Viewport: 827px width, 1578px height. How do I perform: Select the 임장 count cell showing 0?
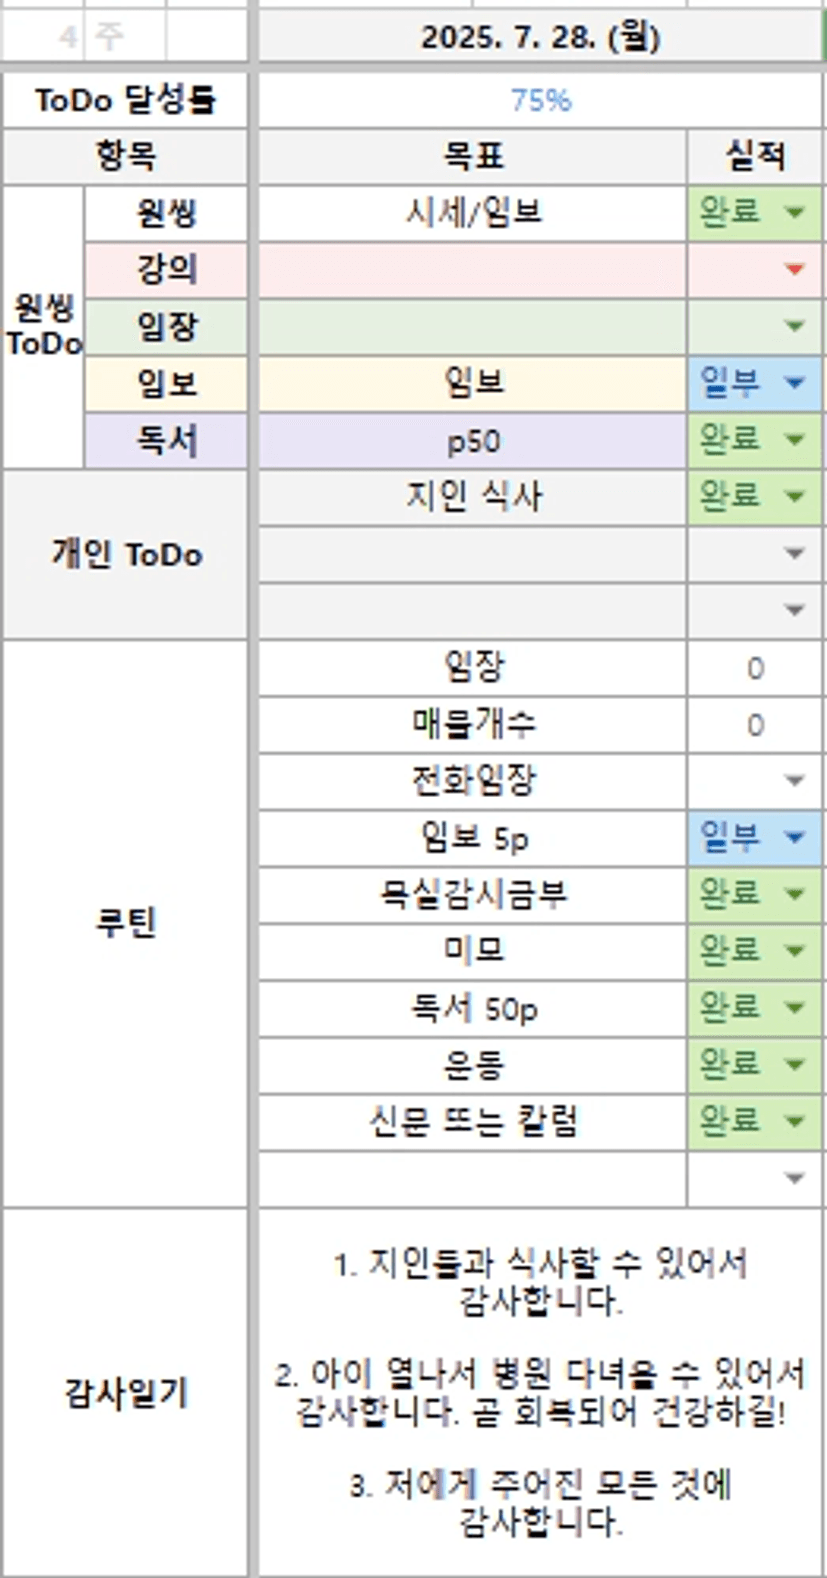(x=755, y=667)
